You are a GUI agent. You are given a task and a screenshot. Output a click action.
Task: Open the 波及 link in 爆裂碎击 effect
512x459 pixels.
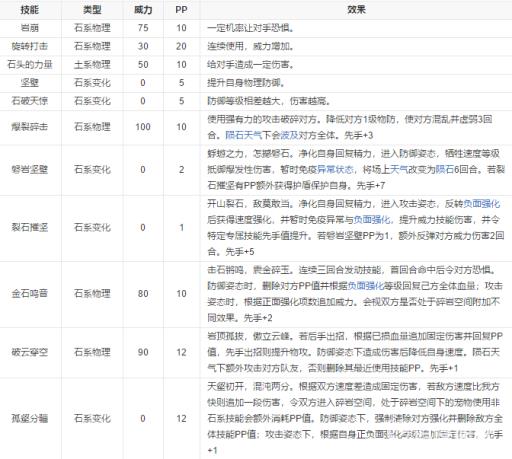[289, 135]
